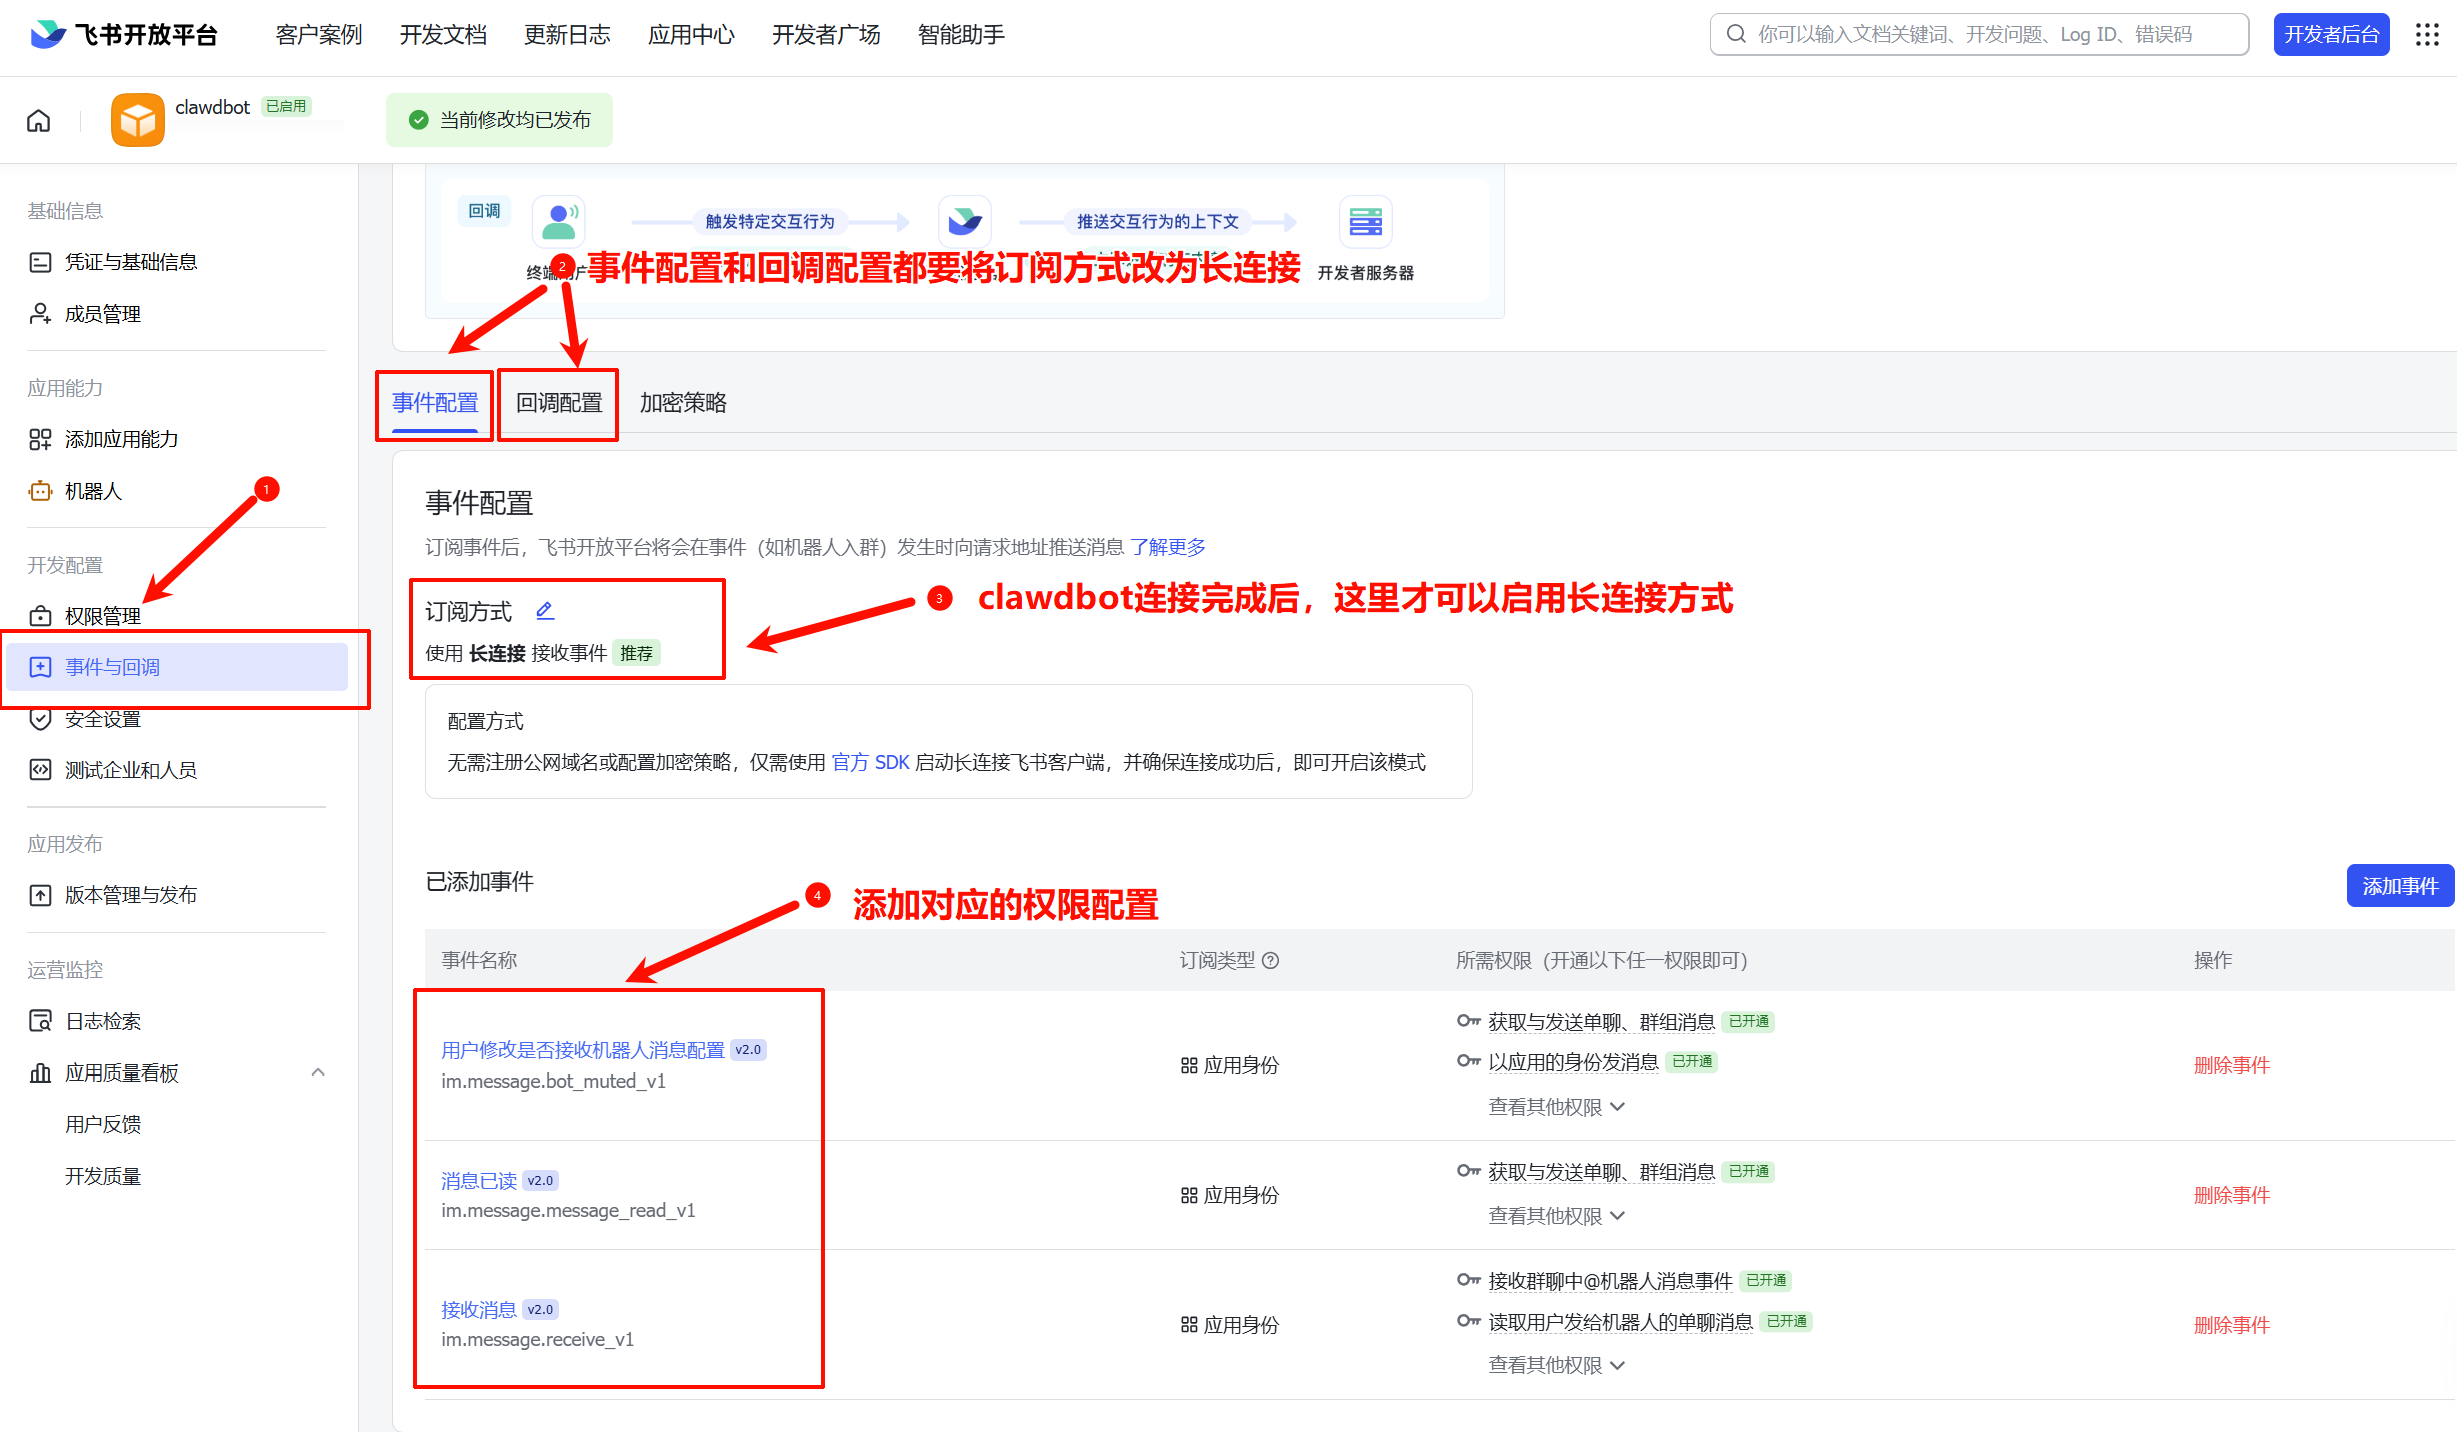Click the documentation search input field

[1979, 35]
